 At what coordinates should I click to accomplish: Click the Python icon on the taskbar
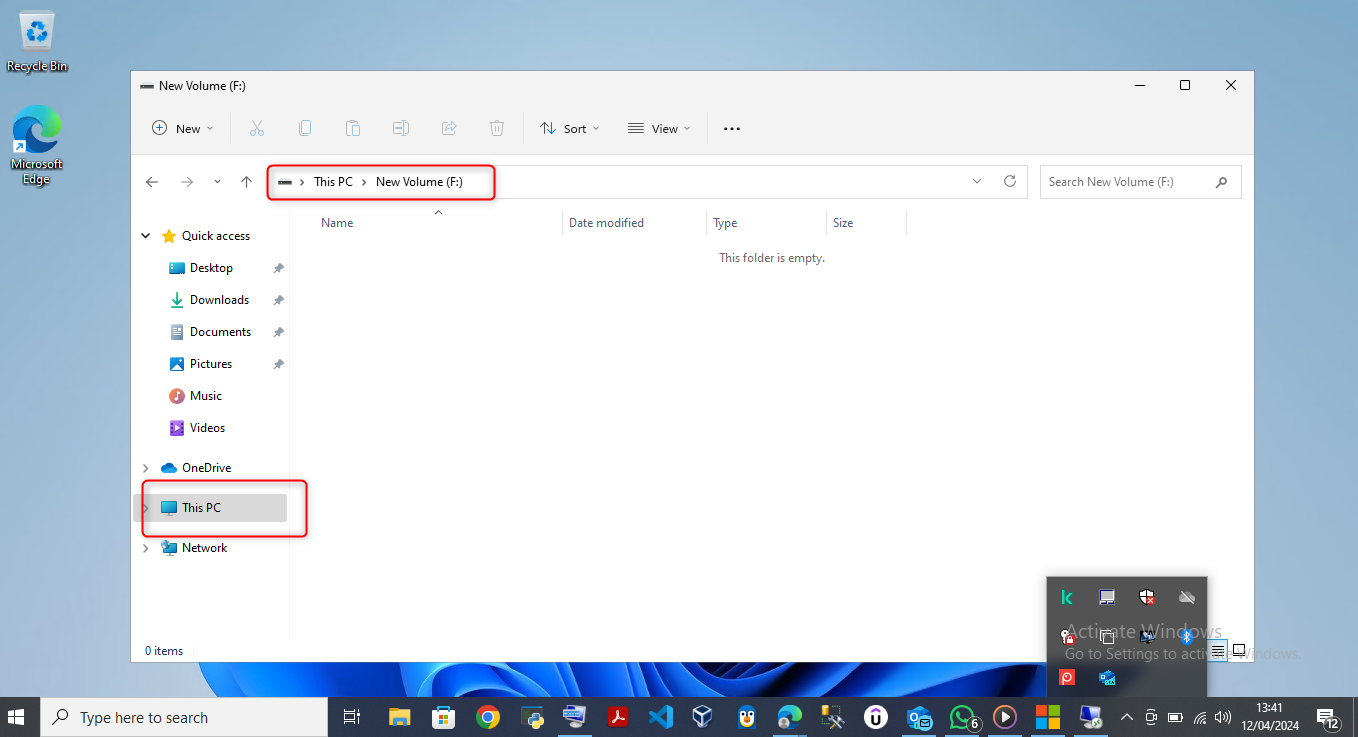531,717
